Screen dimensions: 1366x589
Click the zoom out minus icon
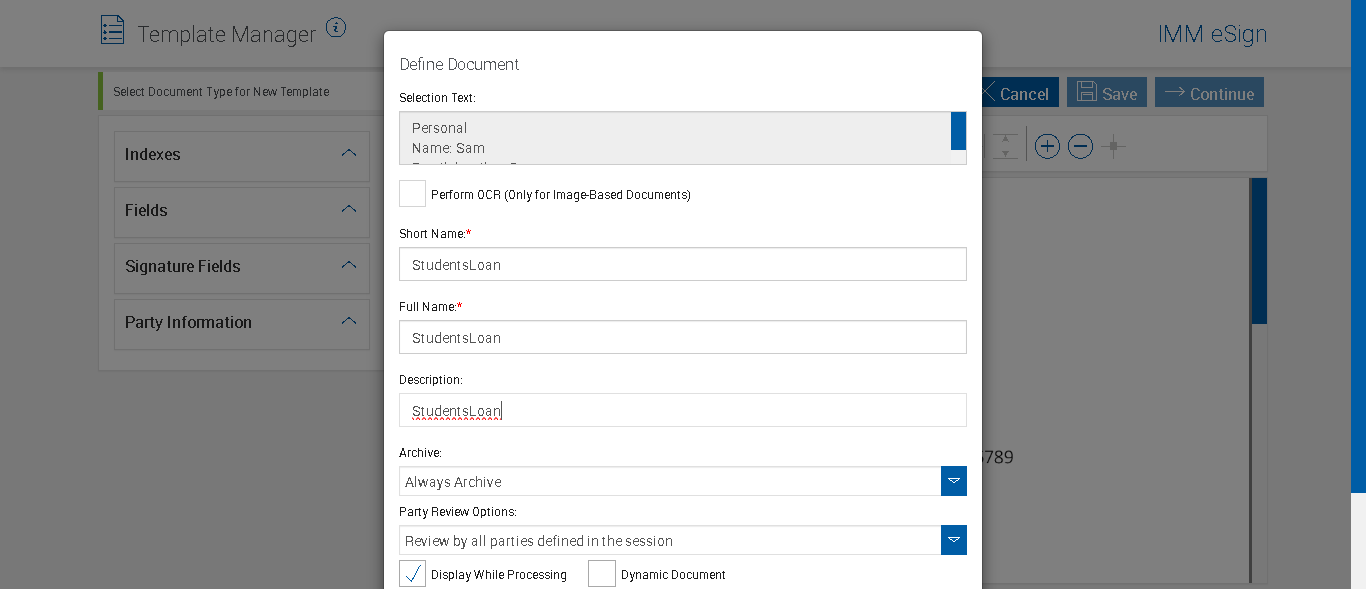(x=1080, y=147)
